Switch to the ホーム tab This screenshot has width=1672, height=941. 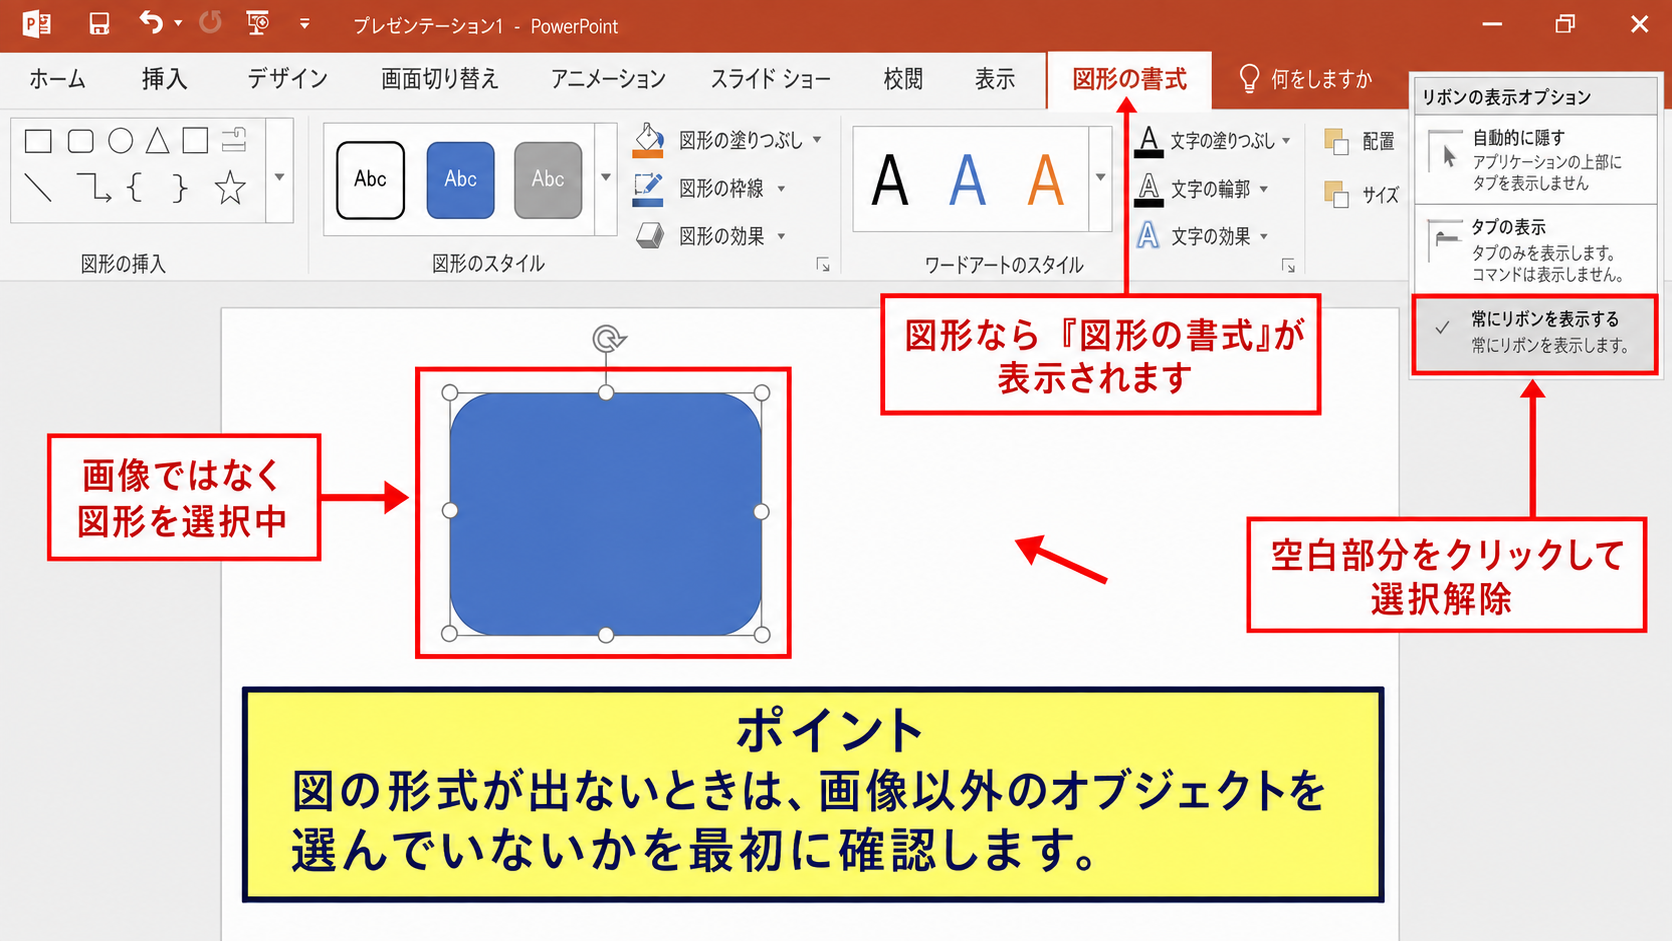click(57, 79)
